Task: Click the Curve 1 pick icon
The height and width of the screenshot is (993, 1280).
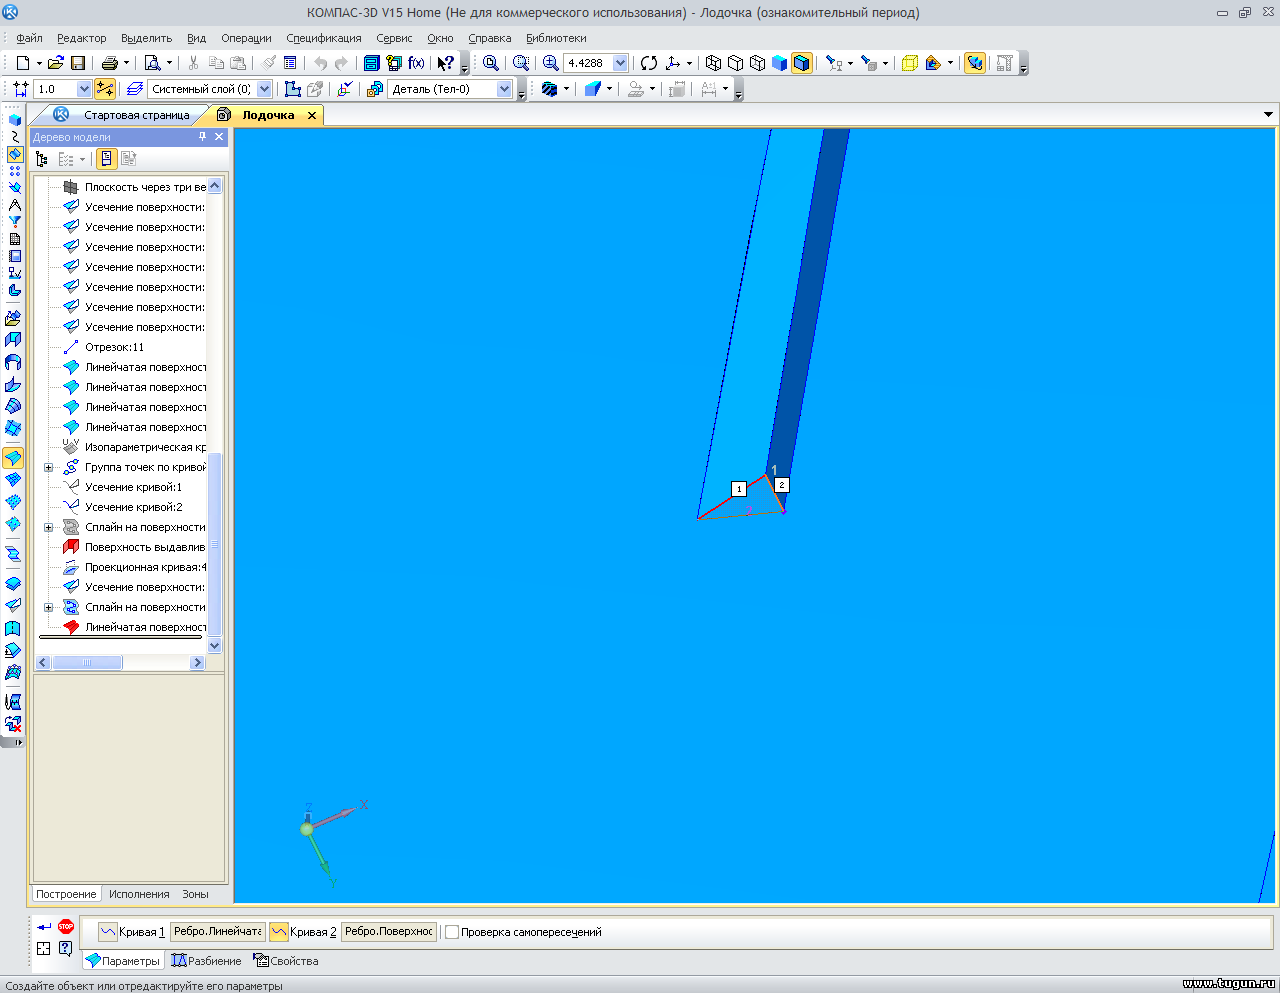Action: pos(108,932)
